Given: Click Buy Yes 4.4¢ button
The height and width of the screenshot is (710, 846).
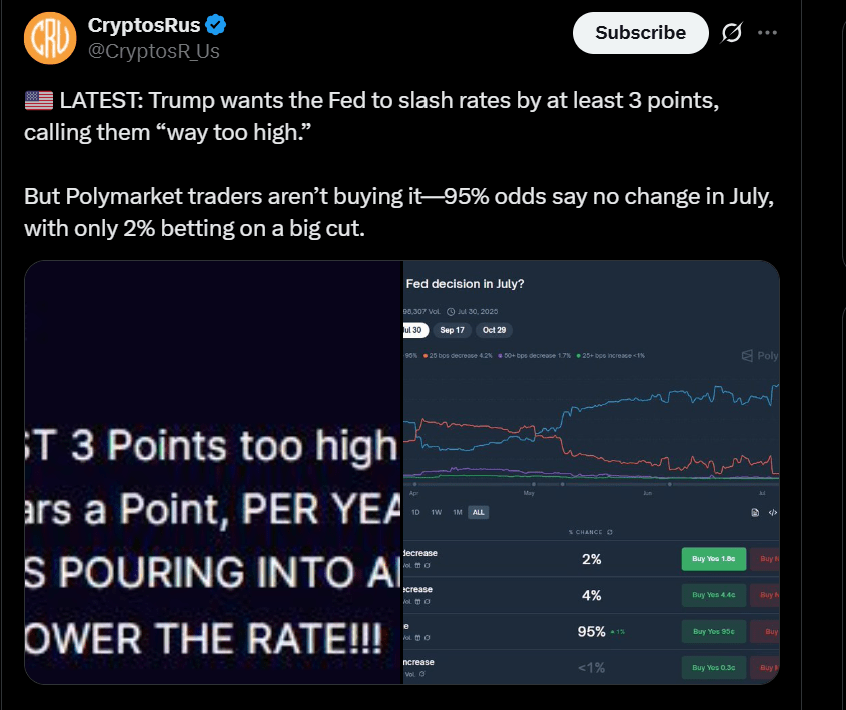Looking at the screenshot, I should (714, 596).
